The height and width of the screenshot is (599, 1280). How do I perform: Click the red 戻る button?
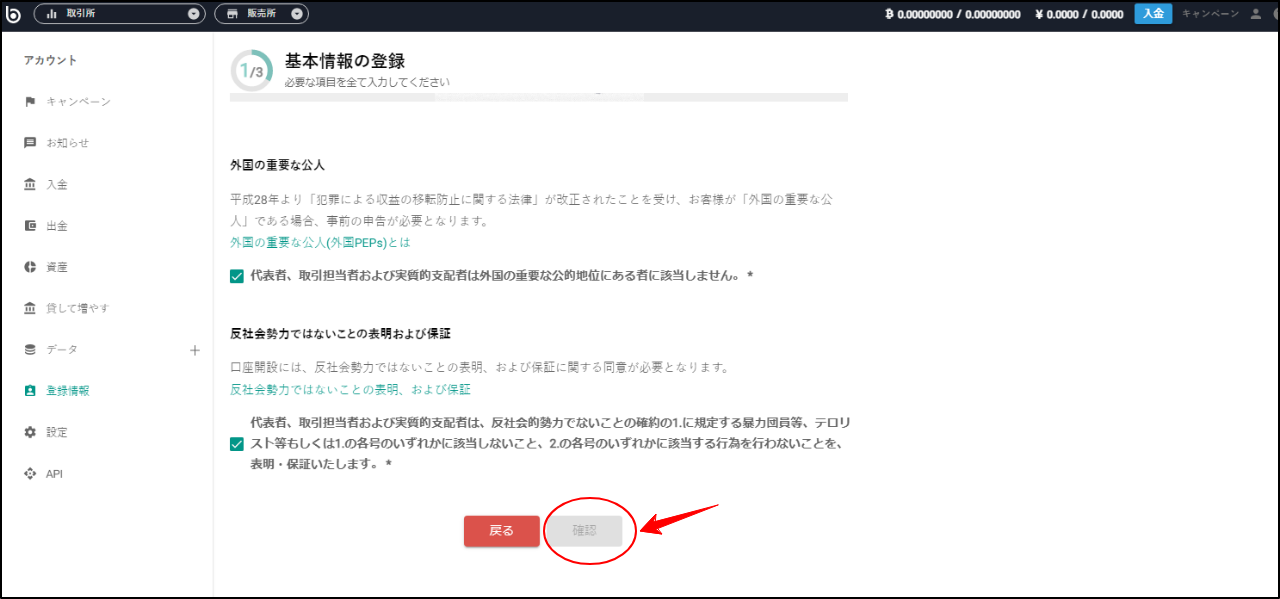click(x=501, y=531)
